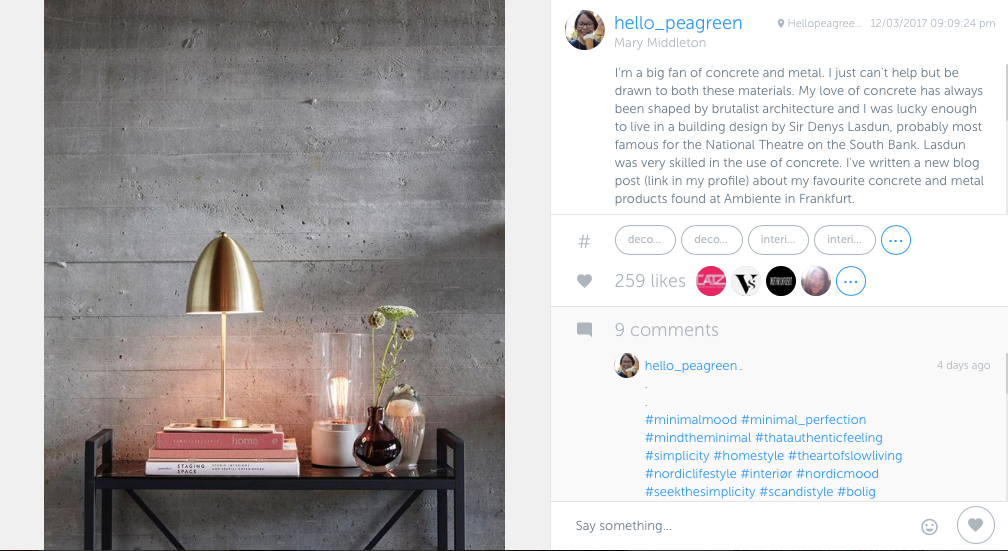Open the black circle liker avatar
This screenshot has width=1008, height=551.
[x=780, y=281]
